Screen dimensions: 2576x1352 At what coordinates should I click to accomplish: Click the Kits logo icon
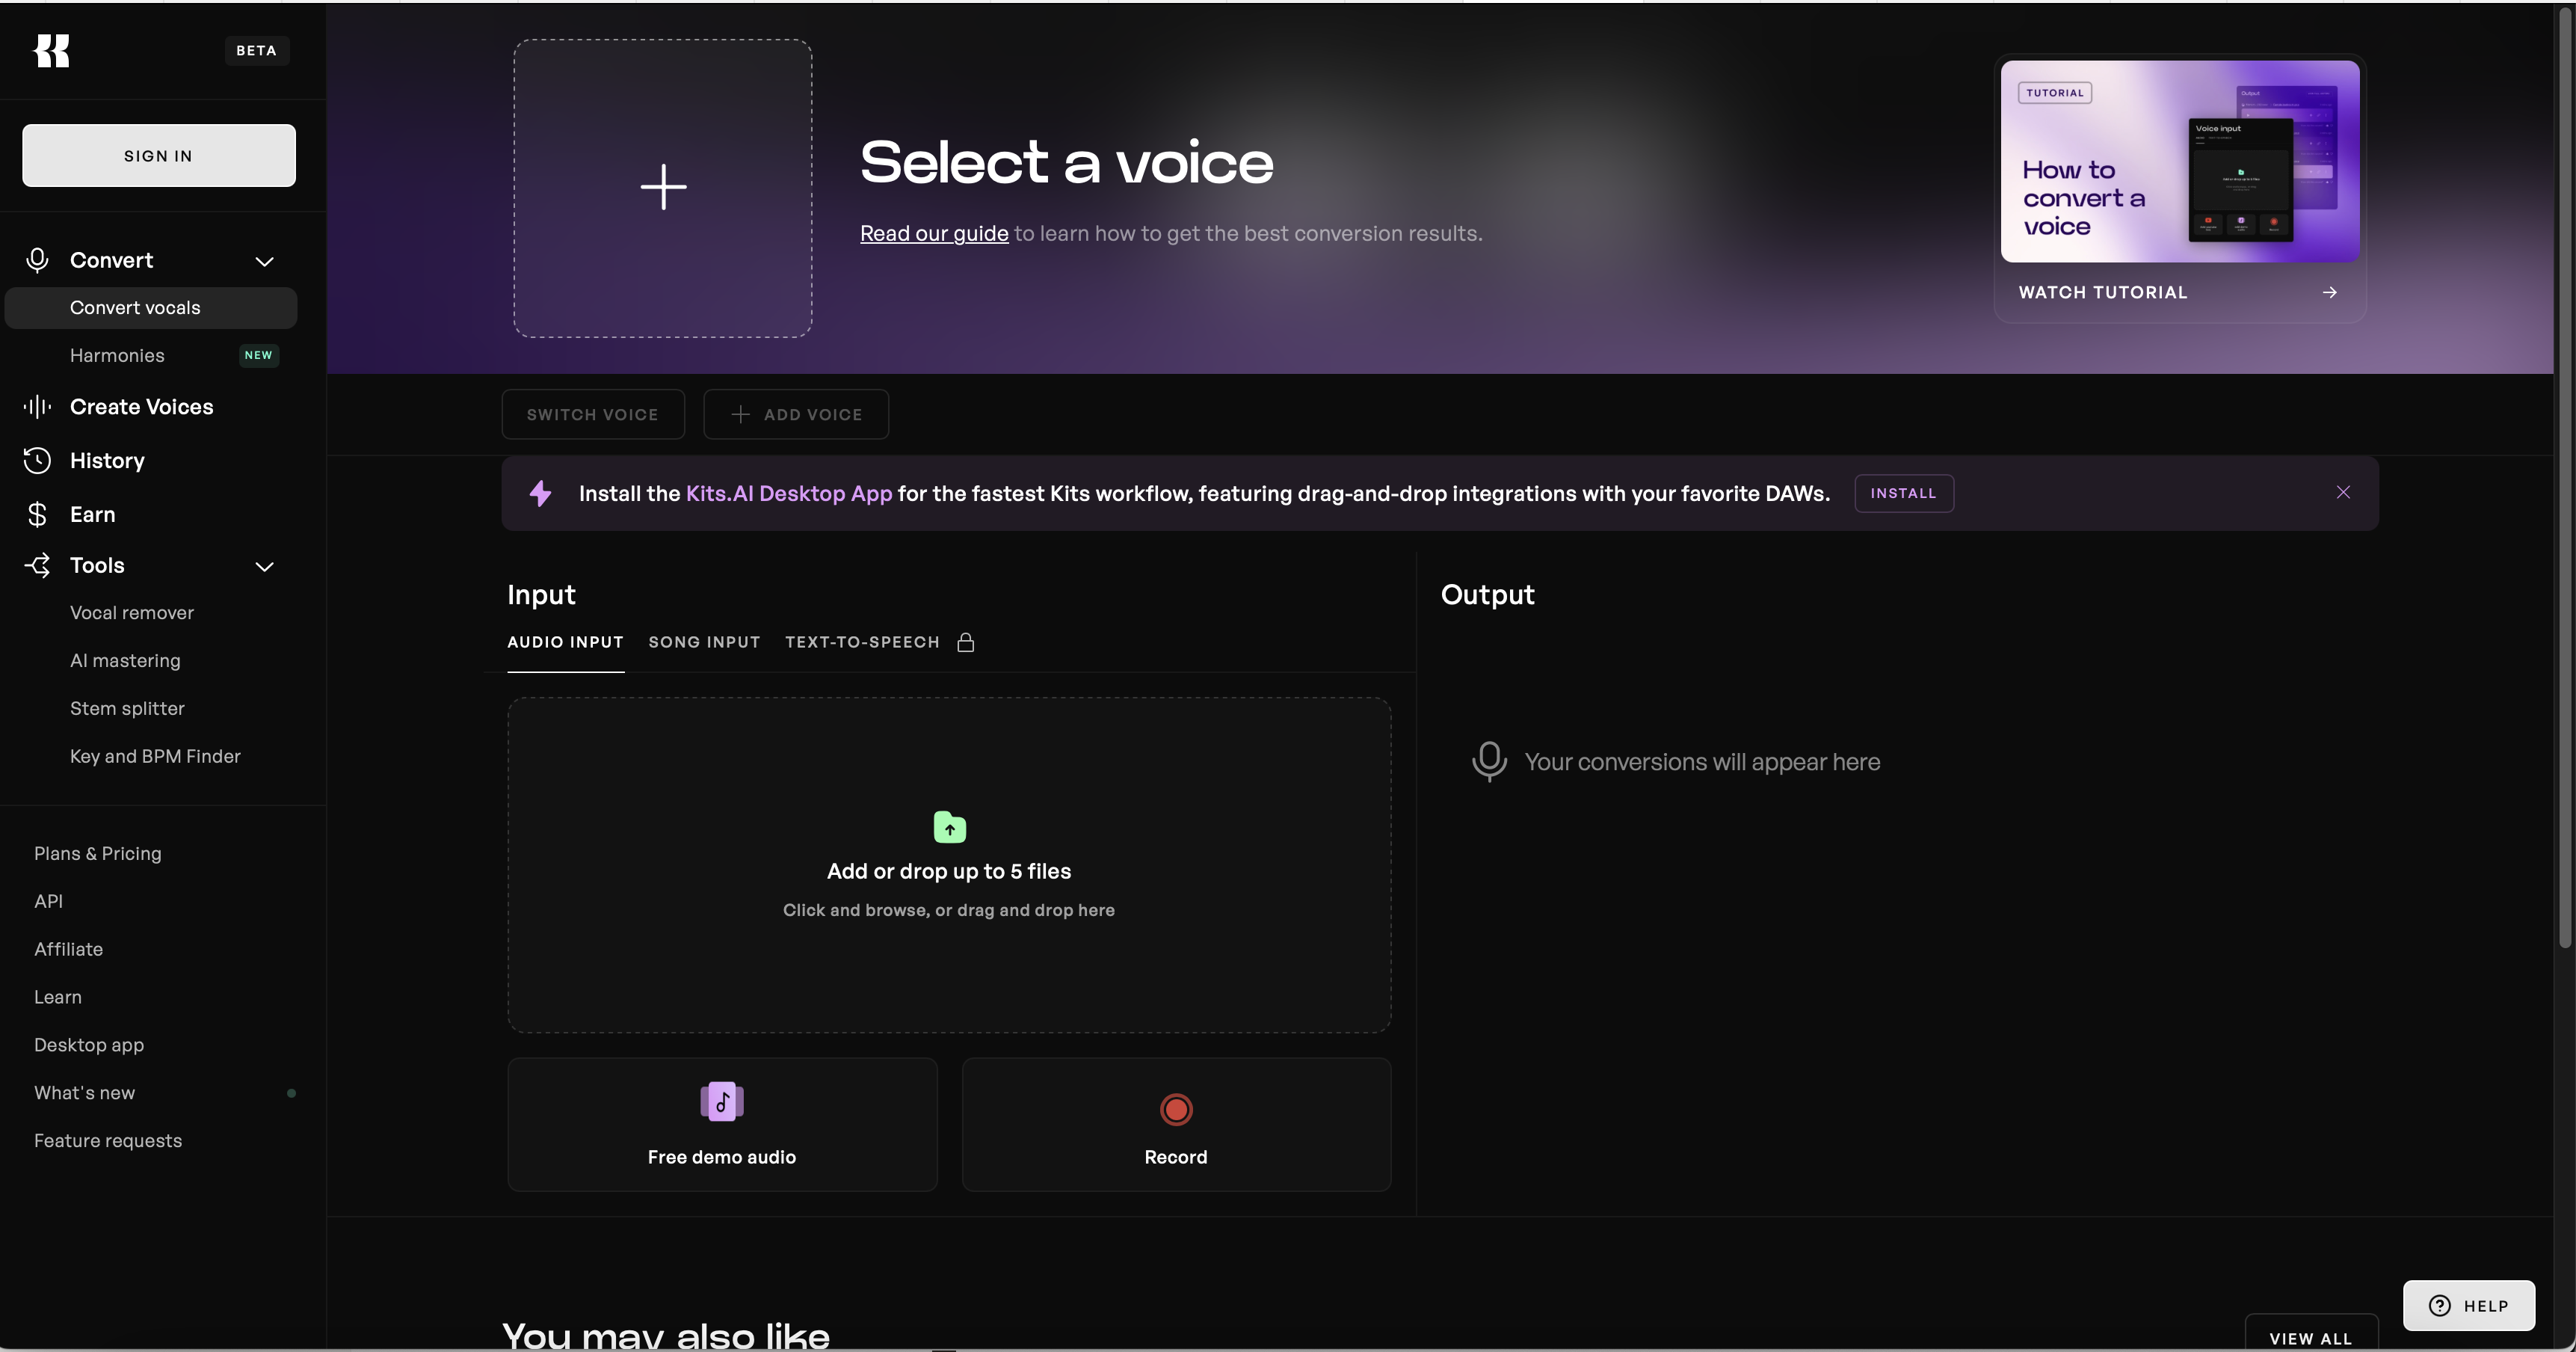[52, 51]
